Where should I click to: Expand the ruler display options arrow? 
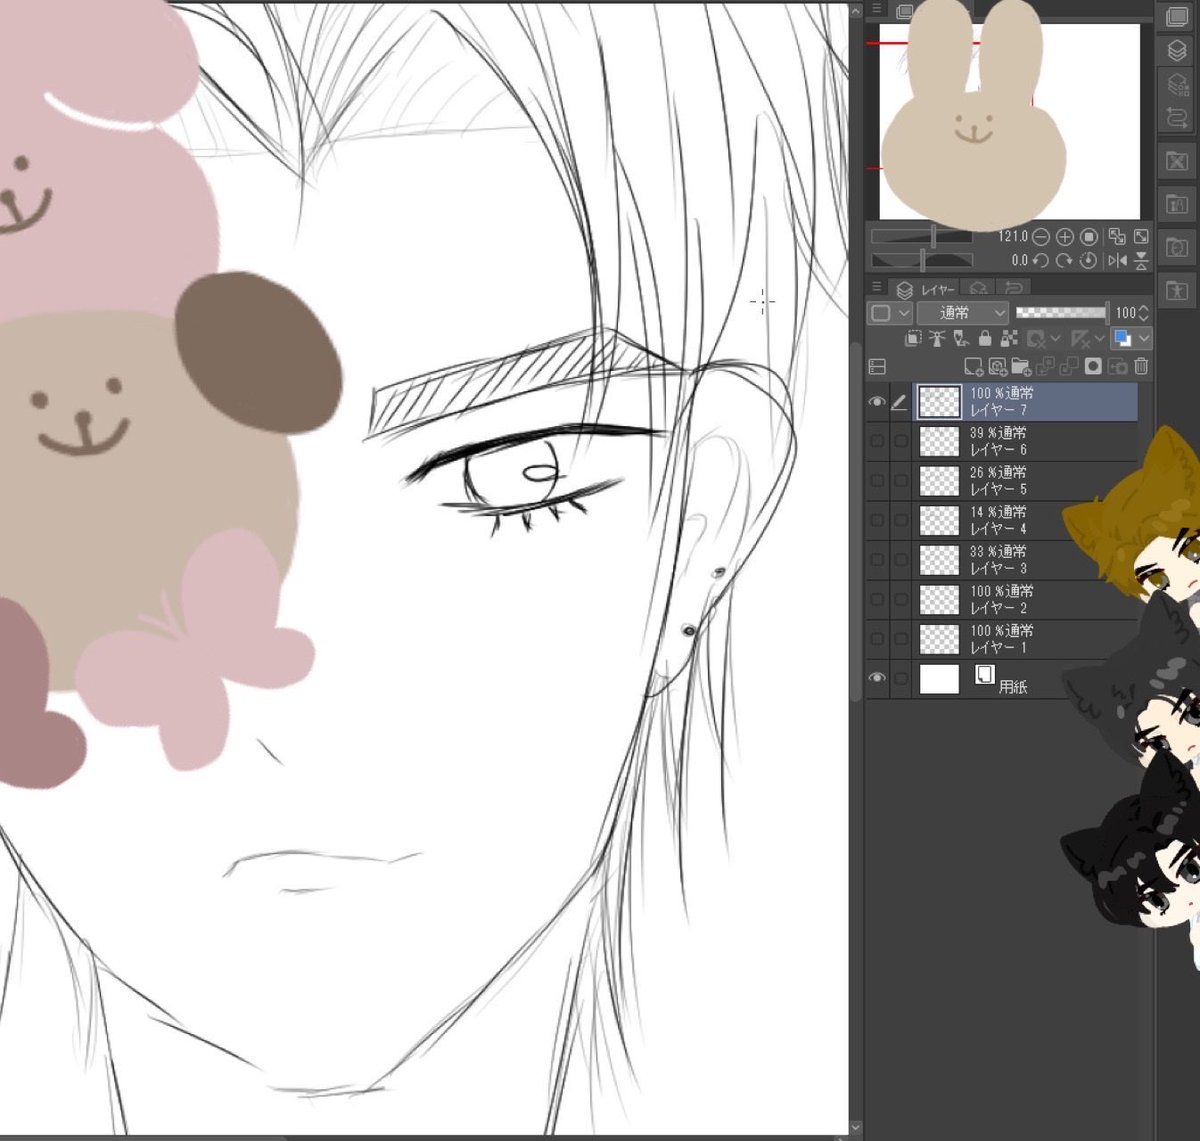pos(1100,338)
